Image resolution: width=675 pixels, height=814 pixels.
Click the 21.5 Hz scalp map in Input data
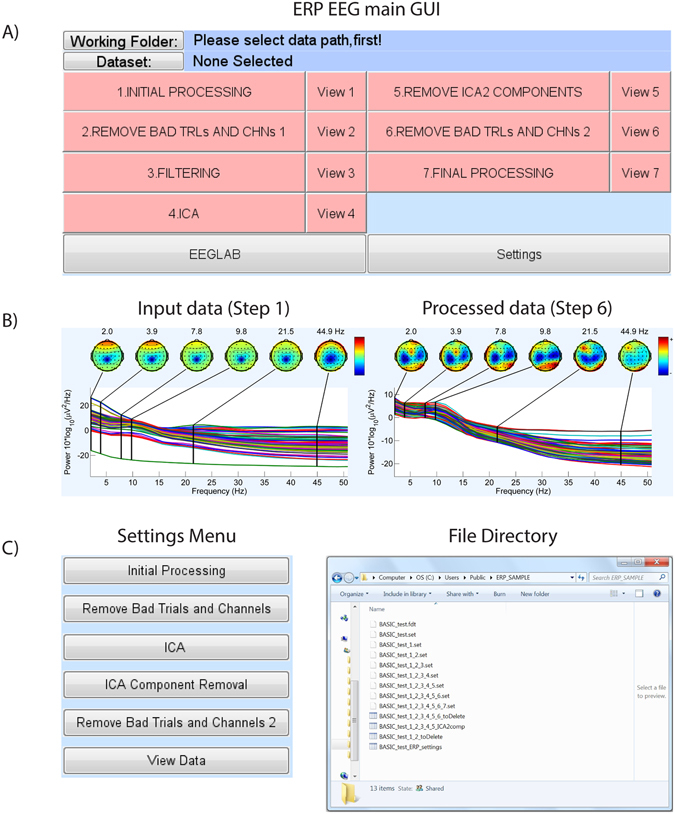pos(286,356)
